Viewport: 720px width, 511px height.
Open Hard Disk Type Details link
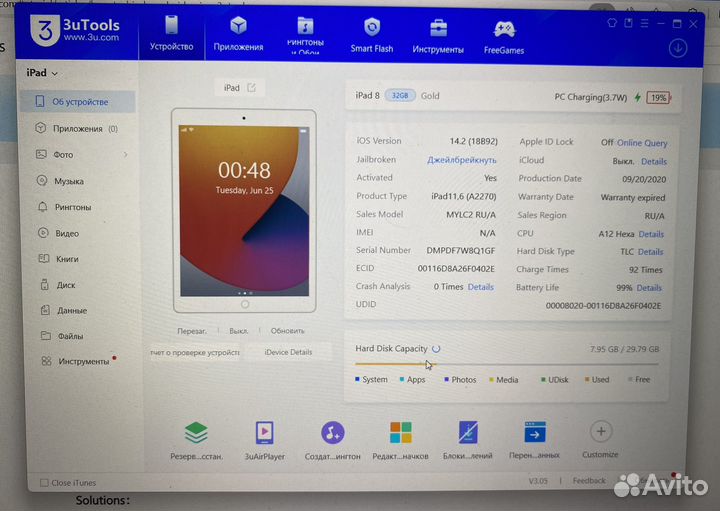click(651, 252)
